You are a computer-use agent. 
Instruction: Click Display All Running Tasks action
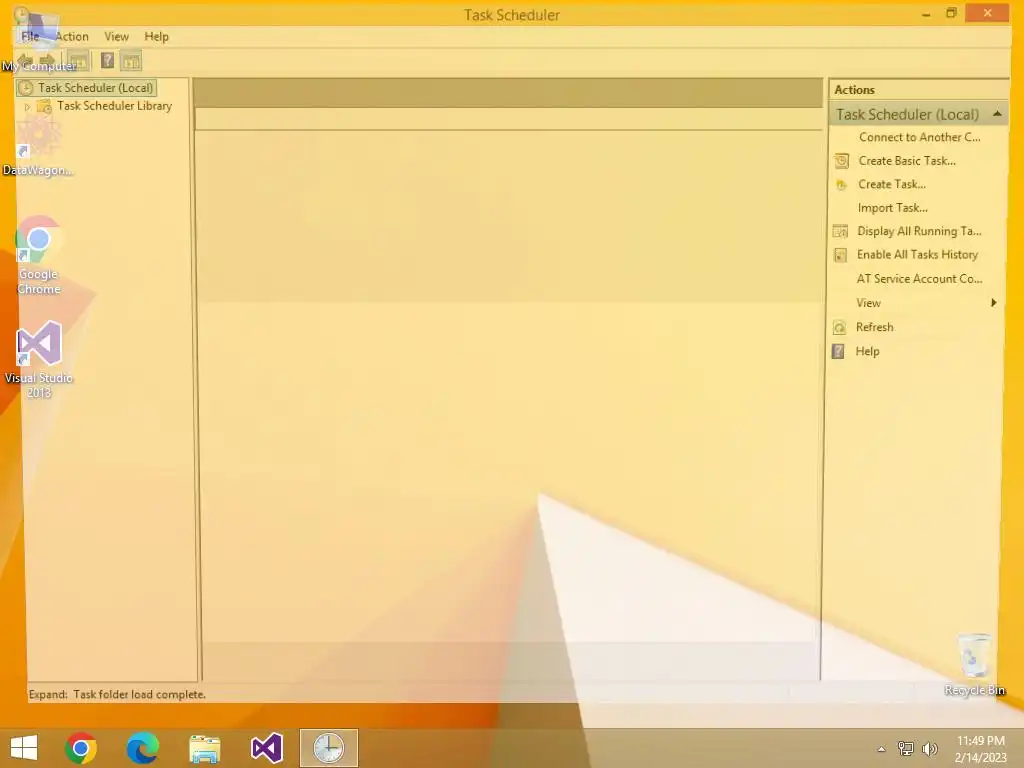point(919,231)
